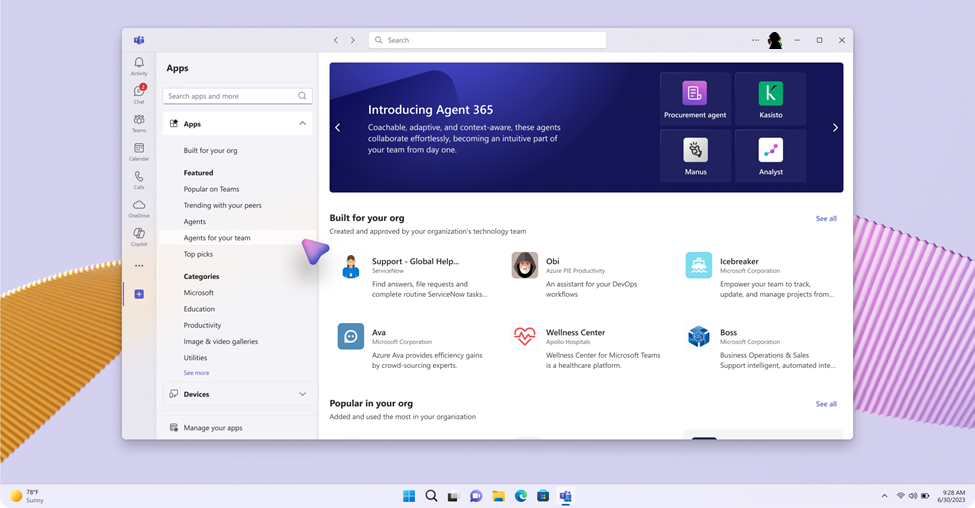Go back with the left navigation arrow
This screenshot has width=975, height=508.
click(336, 40)
